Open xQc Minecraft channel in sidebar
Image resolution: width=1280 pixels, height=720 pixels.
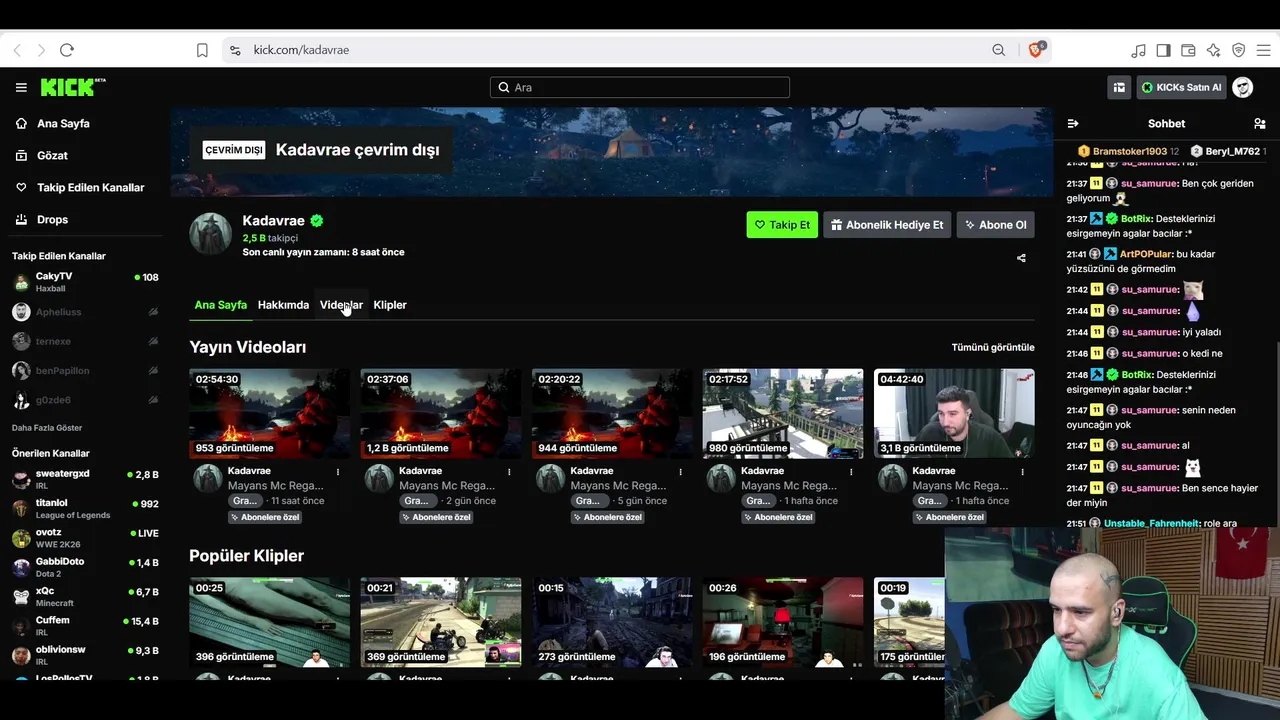85,597
